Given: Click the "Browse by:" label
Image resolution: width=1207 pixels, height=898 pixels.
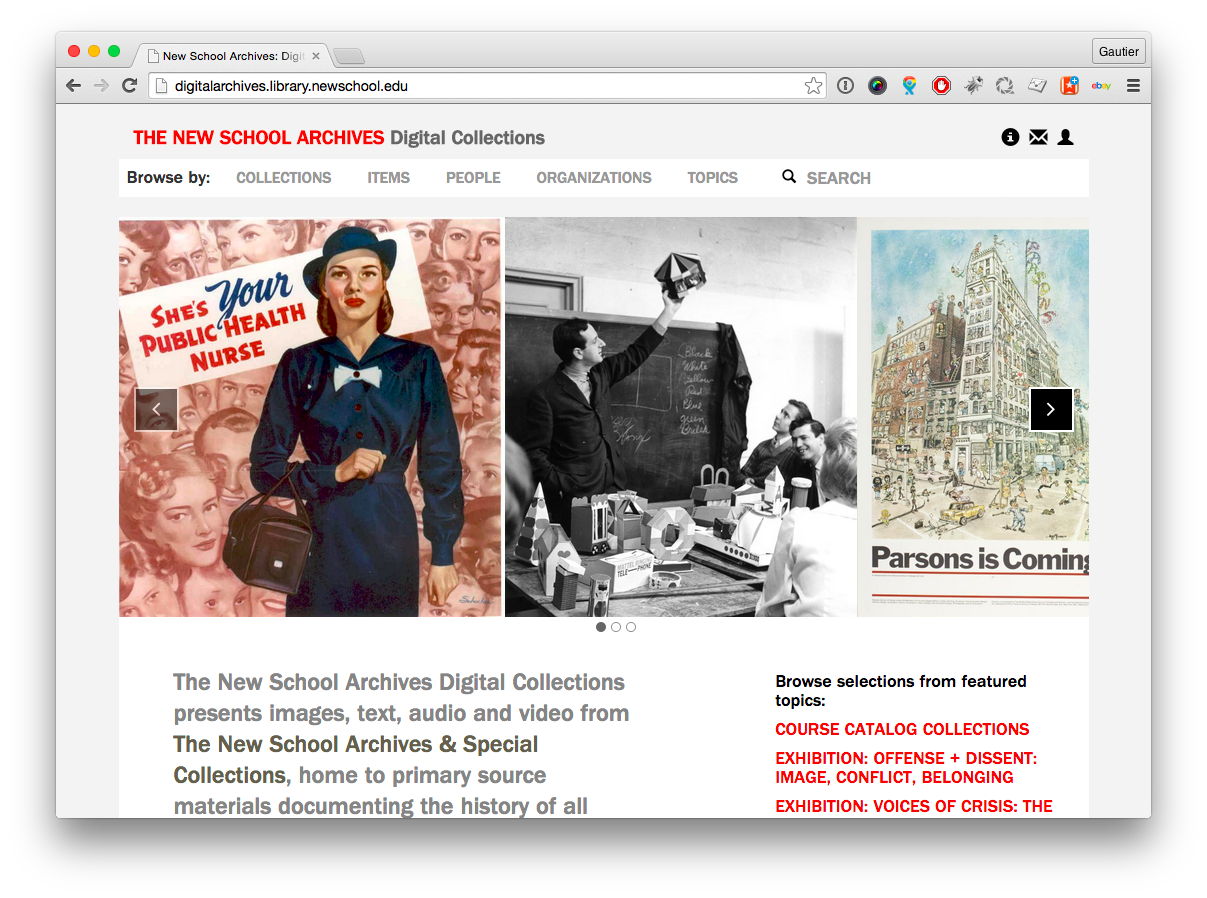Looking at the screenshot, I should tap(169, 178).
